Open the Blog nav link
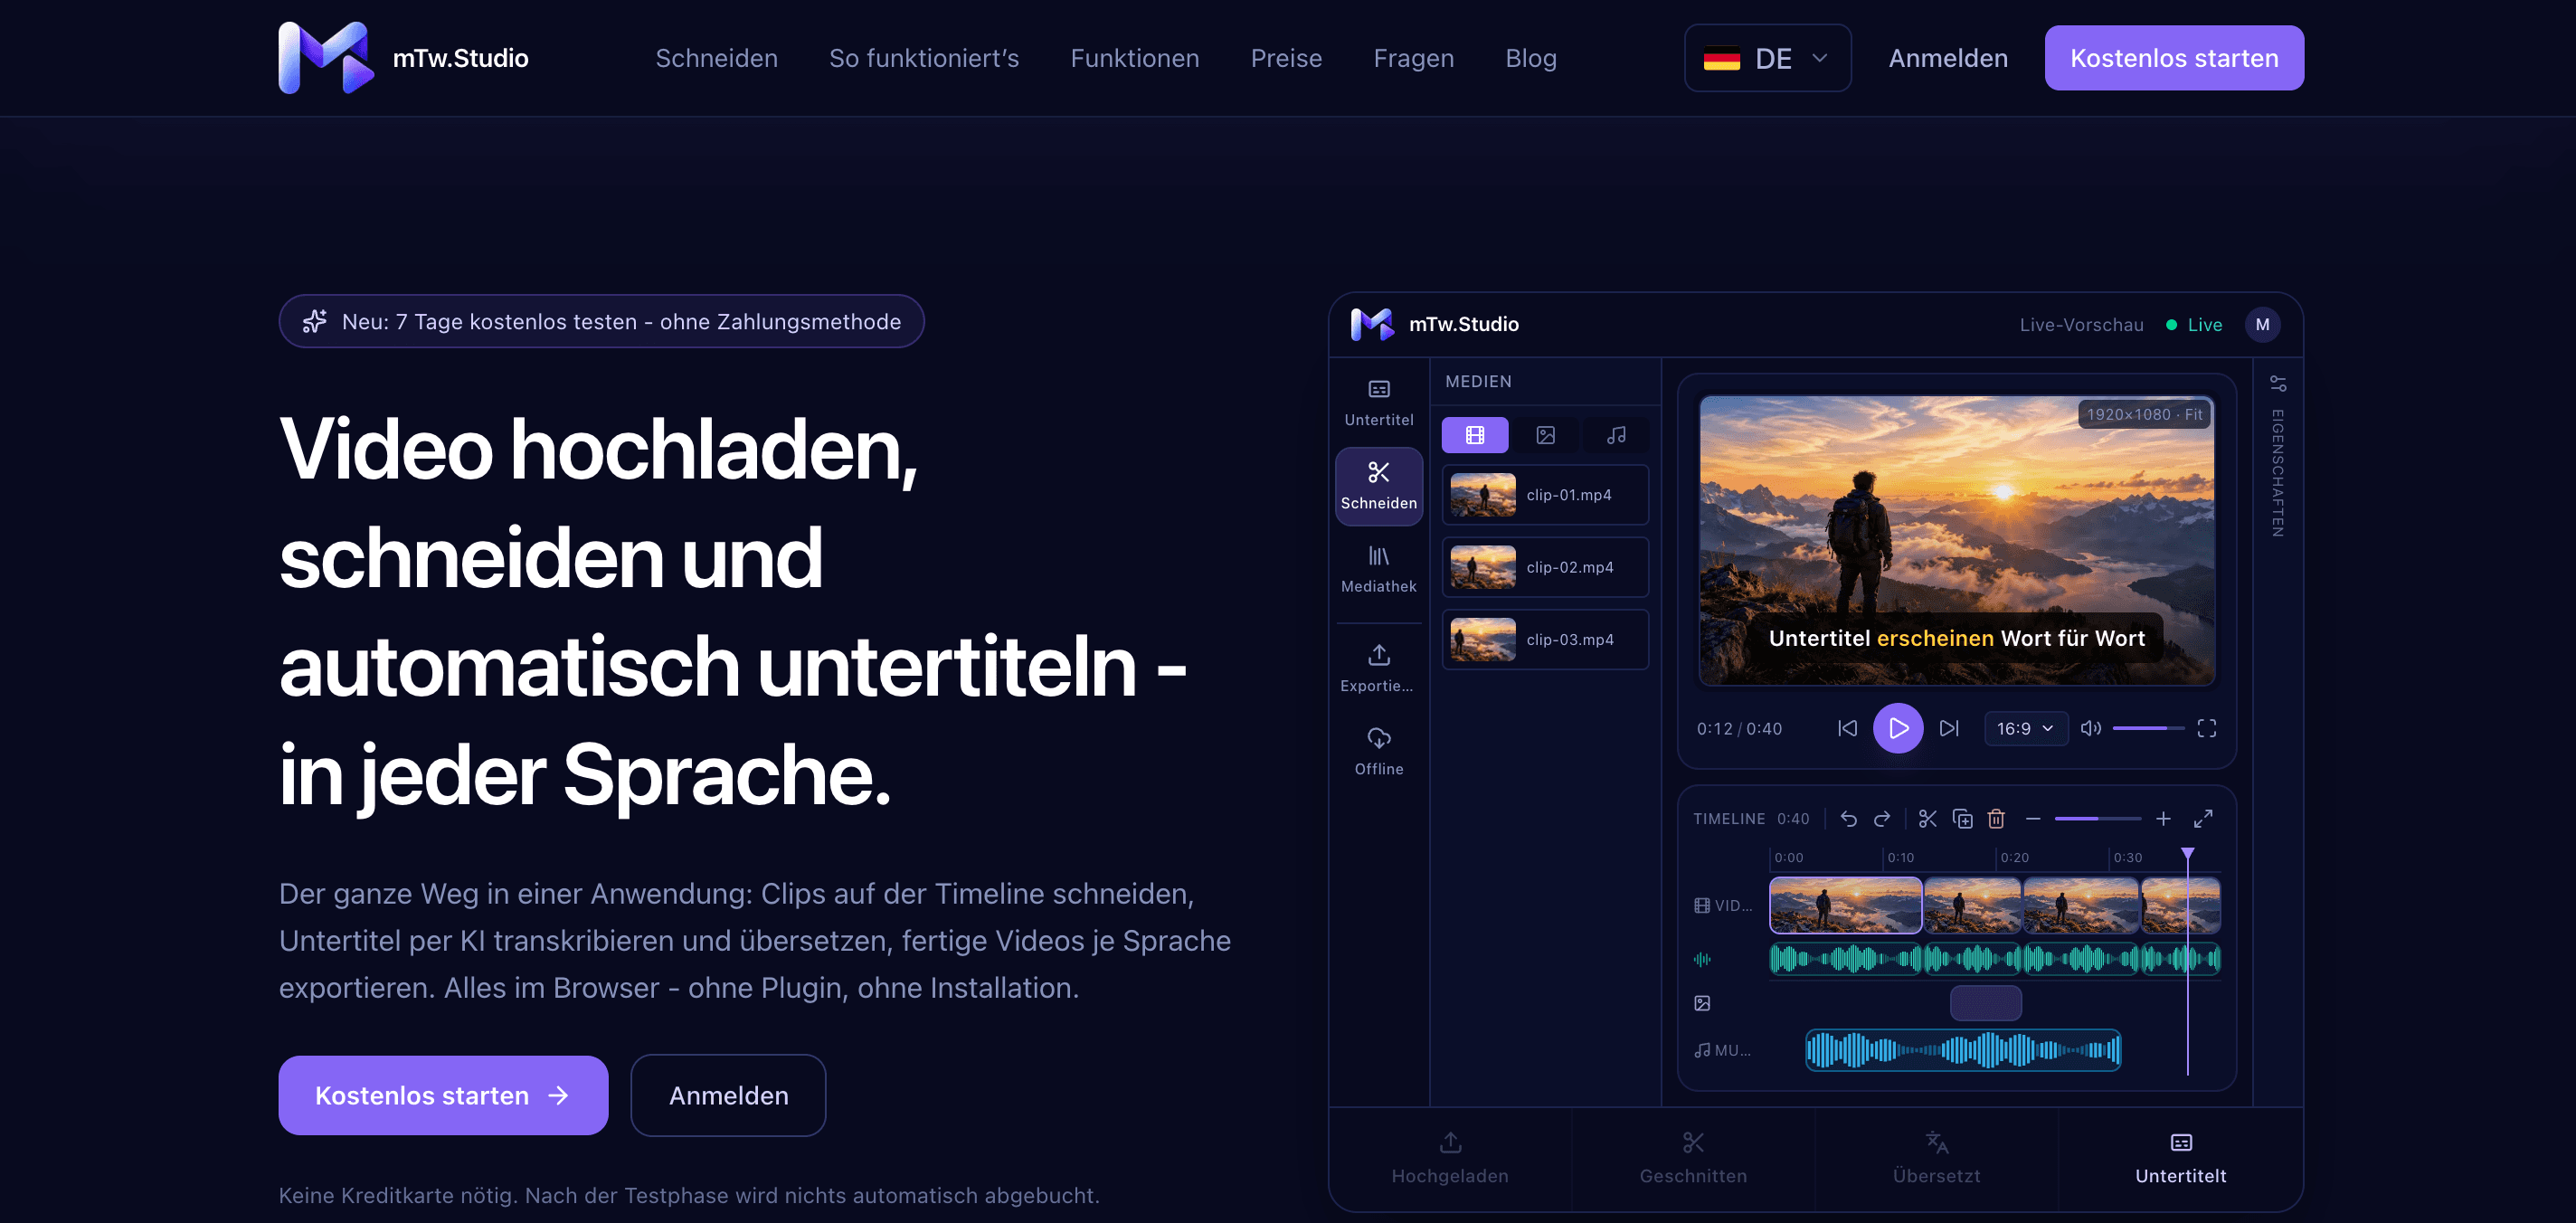The height and width of the screenshot is (1223, 2576). click(1530, 58)
